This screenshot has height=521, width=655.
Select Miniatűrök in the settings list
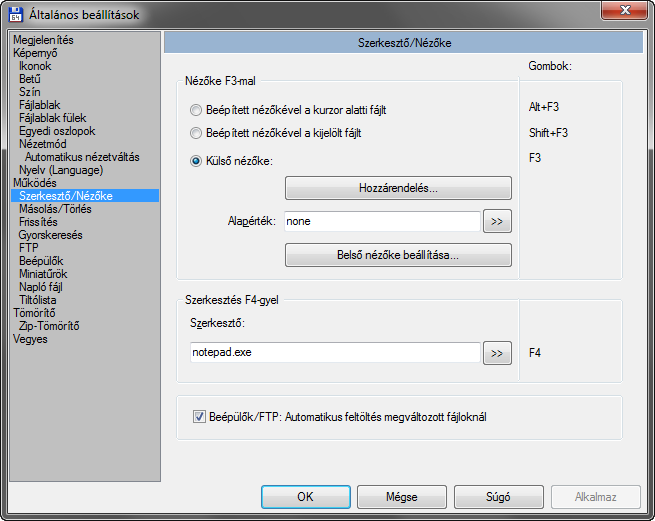point(43,274)
